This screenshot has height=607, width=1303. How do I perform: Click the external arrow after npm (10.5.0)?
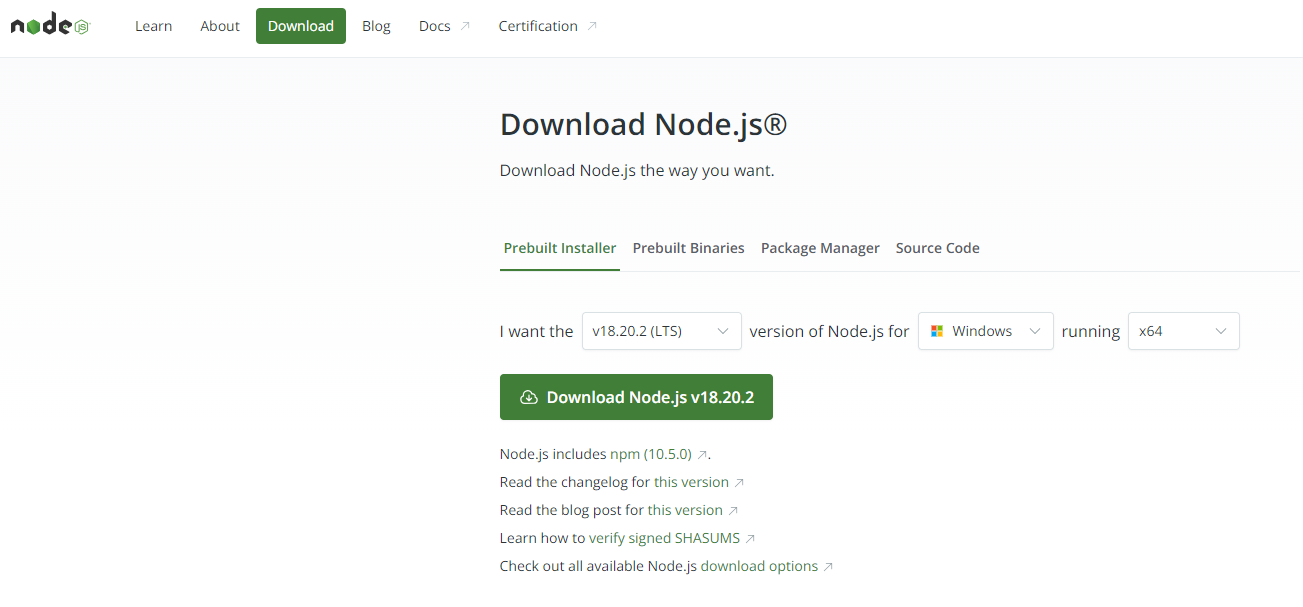[x=702, y=454]
